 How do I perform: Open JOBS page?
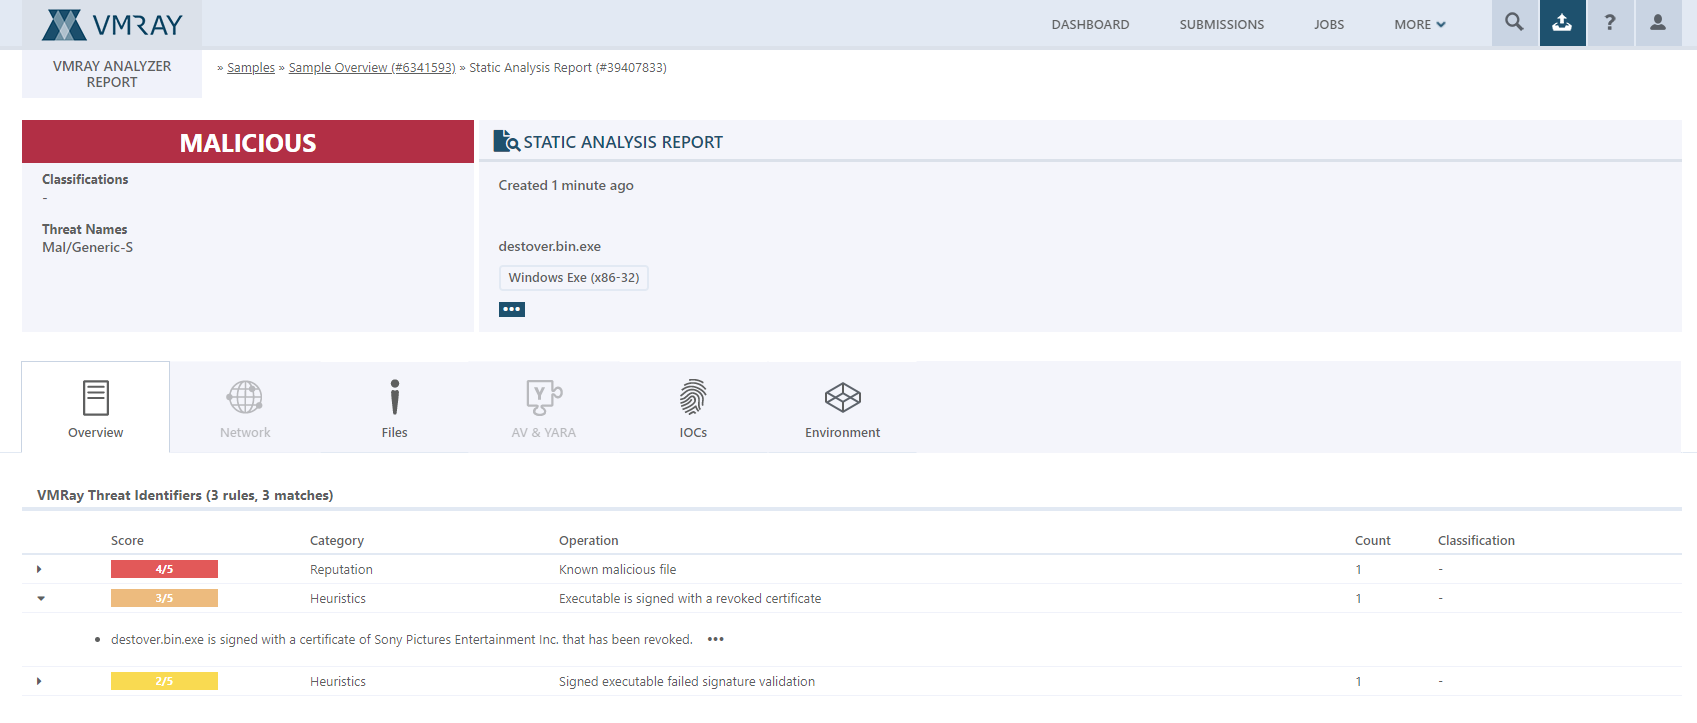click(x=1329, y=24)
